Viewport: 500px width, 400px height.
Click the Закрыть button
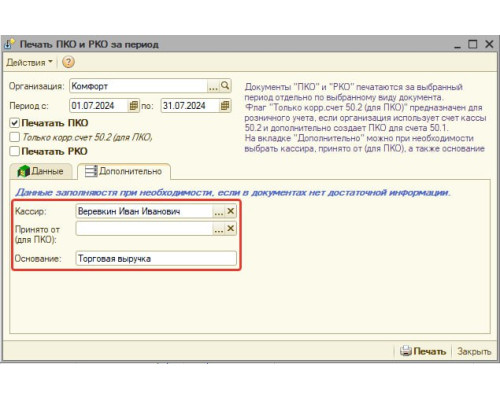click(x=474, y=351)
